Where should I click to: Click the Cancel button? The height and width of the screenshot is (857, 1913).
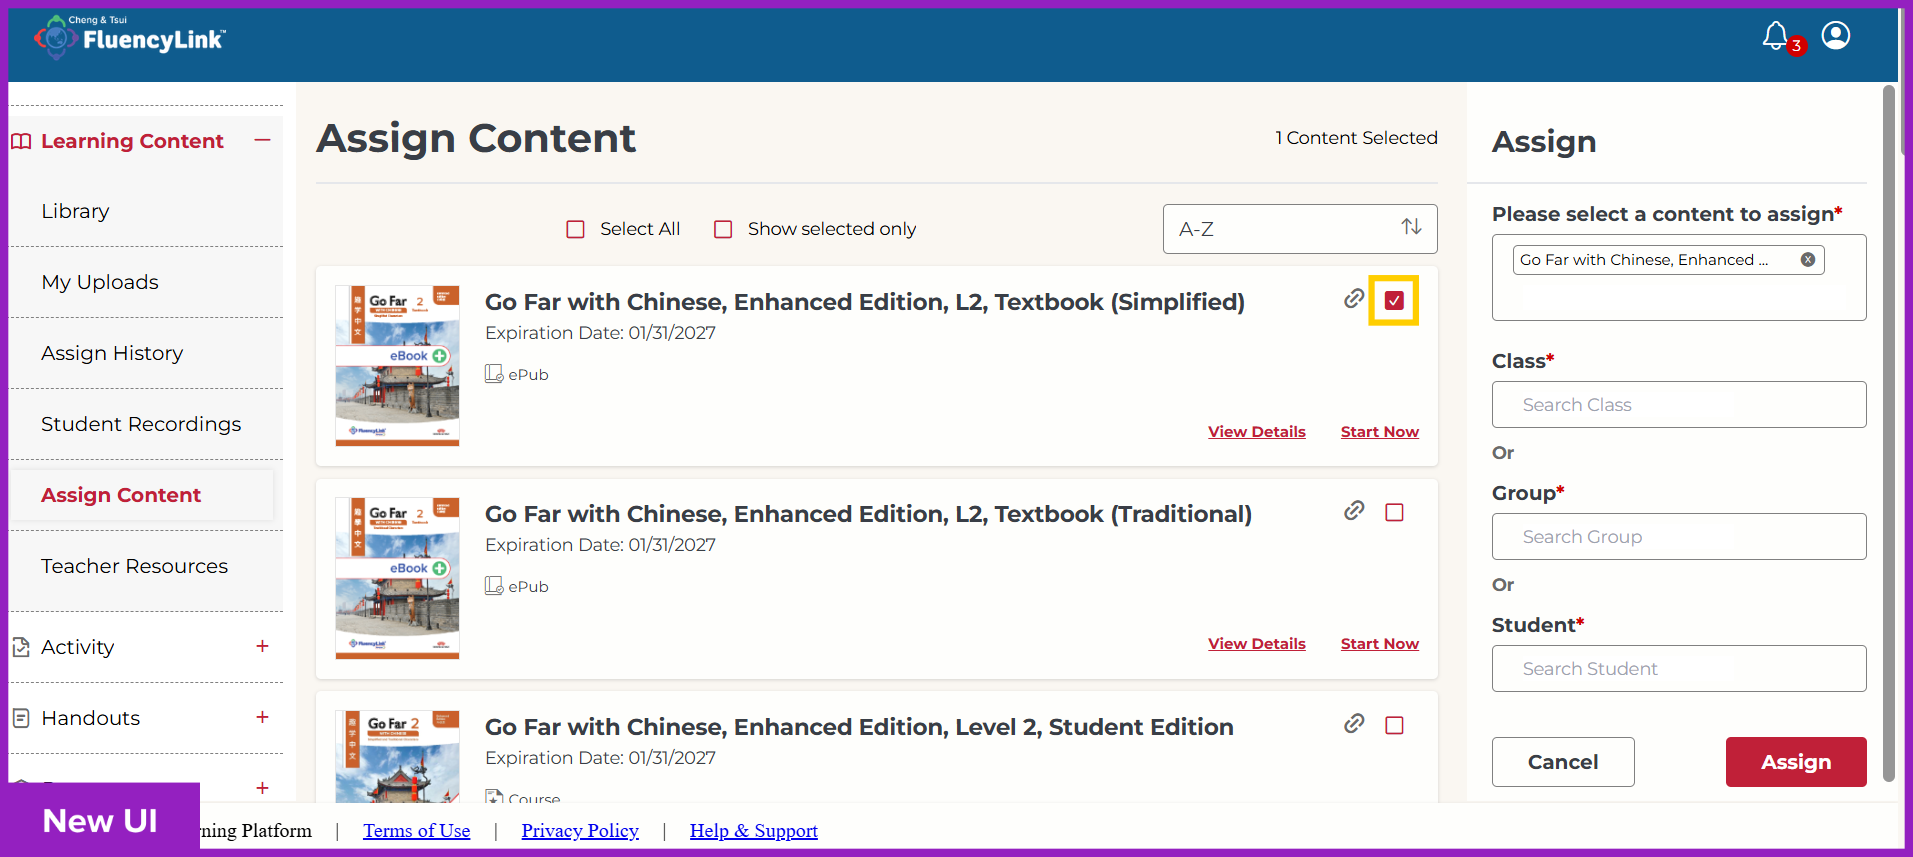(1563, 762)
